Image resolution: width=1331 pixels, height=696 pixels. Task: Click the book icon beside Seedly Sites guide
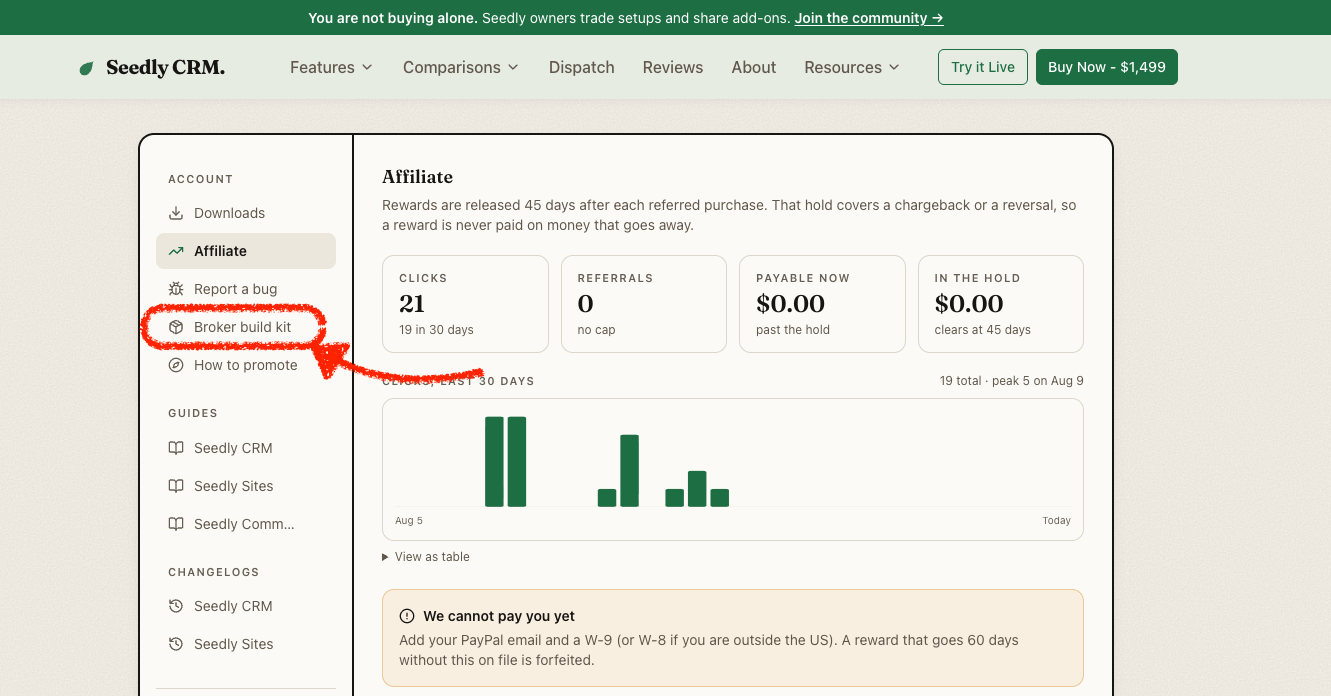click(176, 486)
